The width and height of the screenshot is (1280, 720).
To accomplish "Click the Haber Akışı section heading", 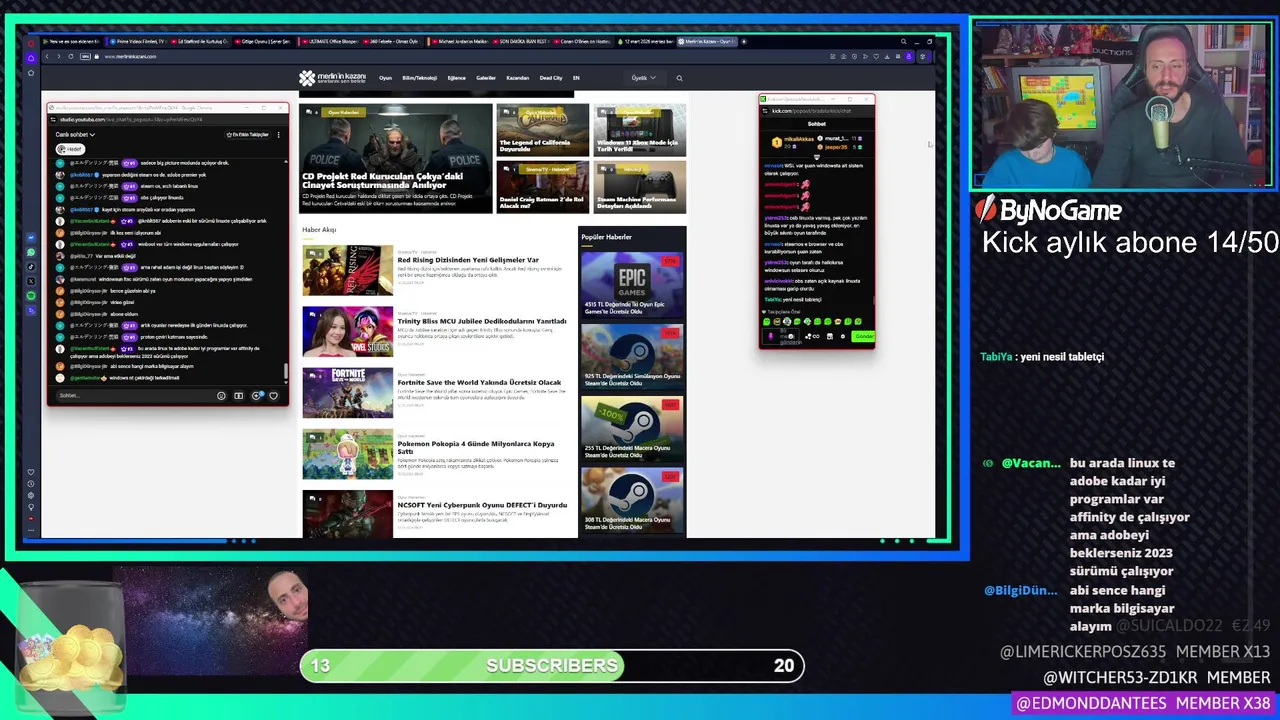I will coord(319,230).
